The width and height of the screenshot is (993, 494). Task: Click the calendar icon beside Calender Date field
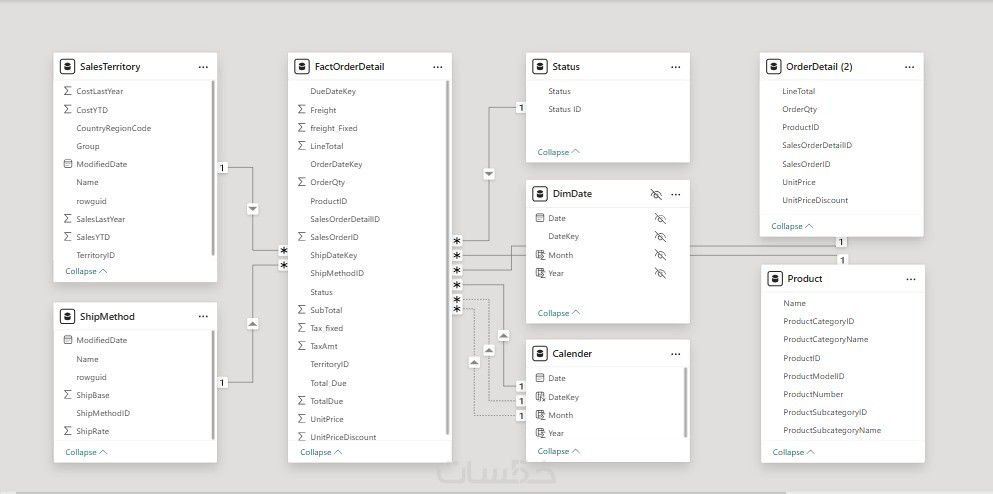540,378
